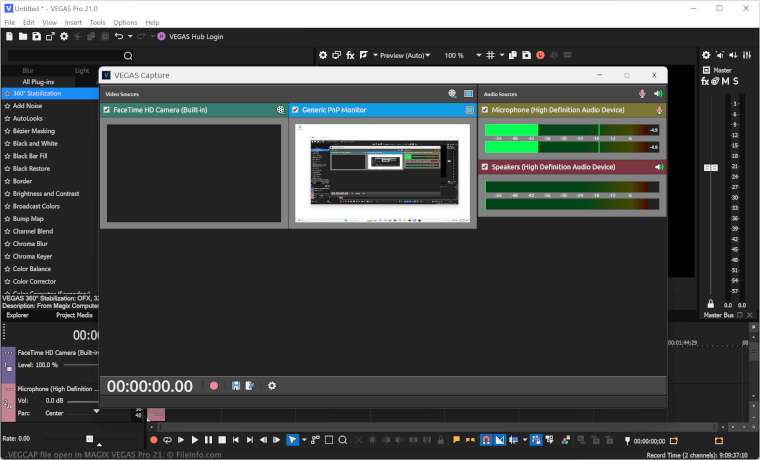Click the screen icon on Generic PnP Monitor bar
The width and height of the screenshot is (760, 460).
pos(469,110)
